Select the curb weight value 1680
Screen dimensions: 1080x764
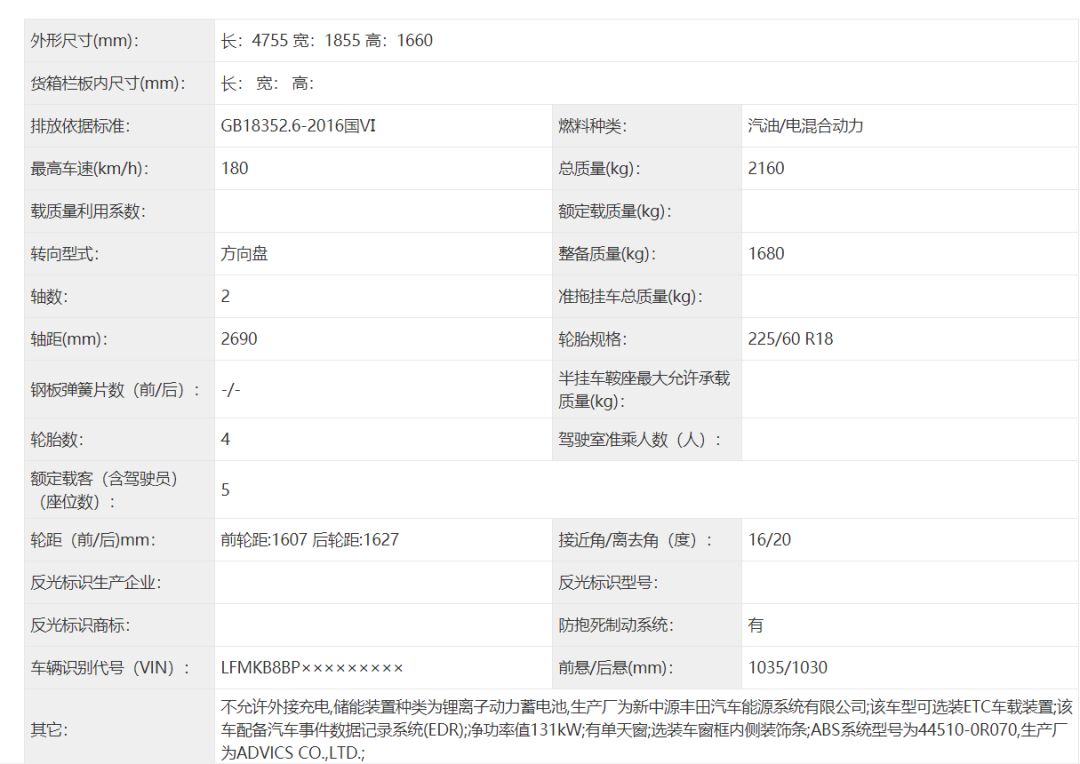(x=766, y=254)
